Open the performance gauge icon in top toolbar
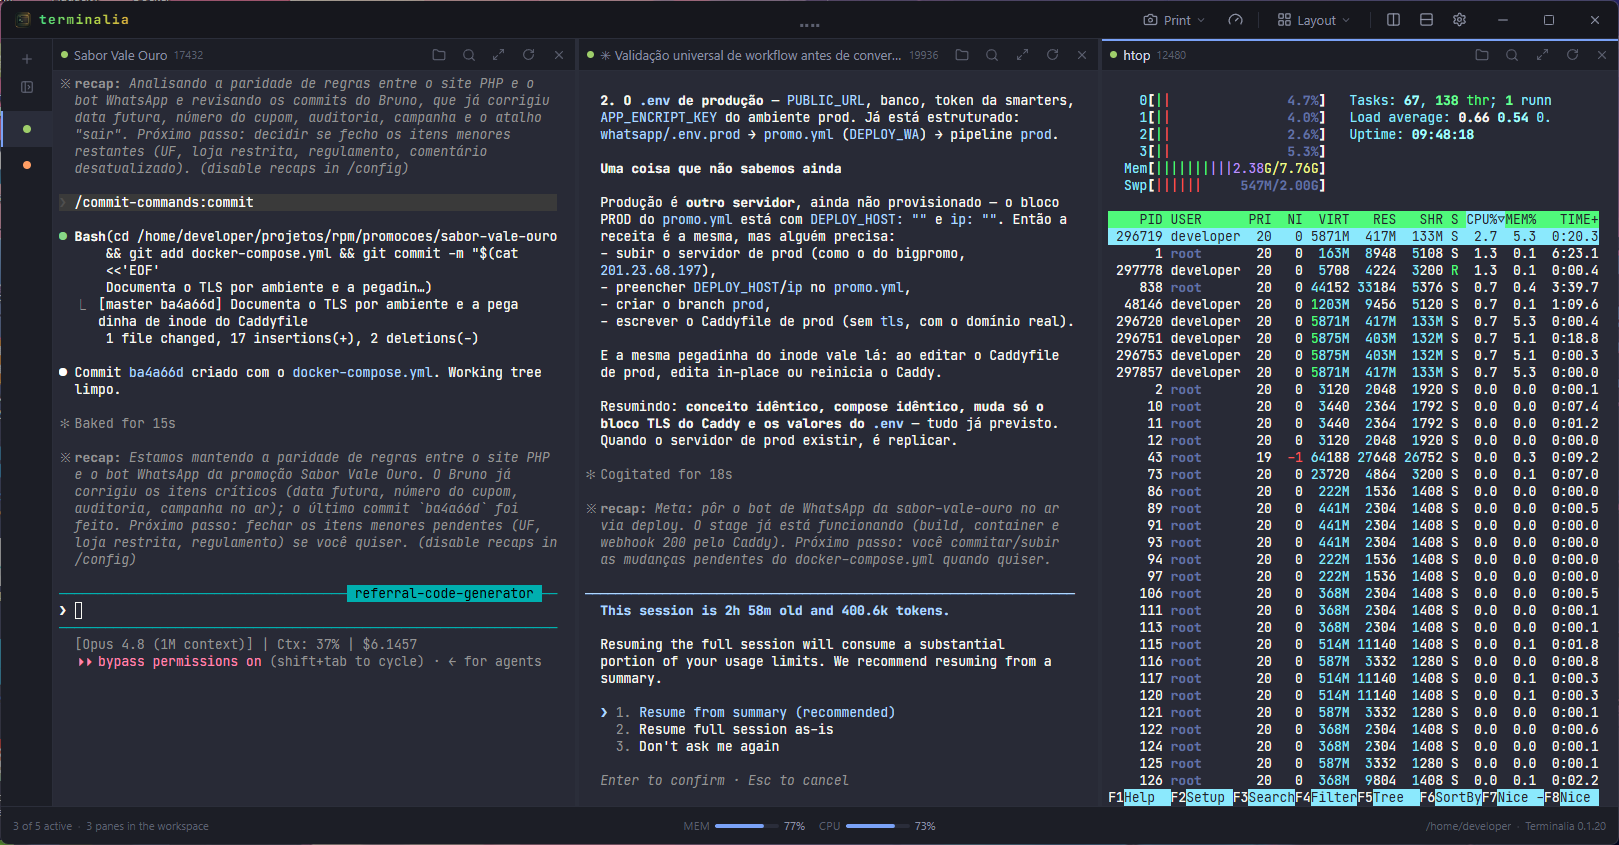 (x=1236, y=20)
